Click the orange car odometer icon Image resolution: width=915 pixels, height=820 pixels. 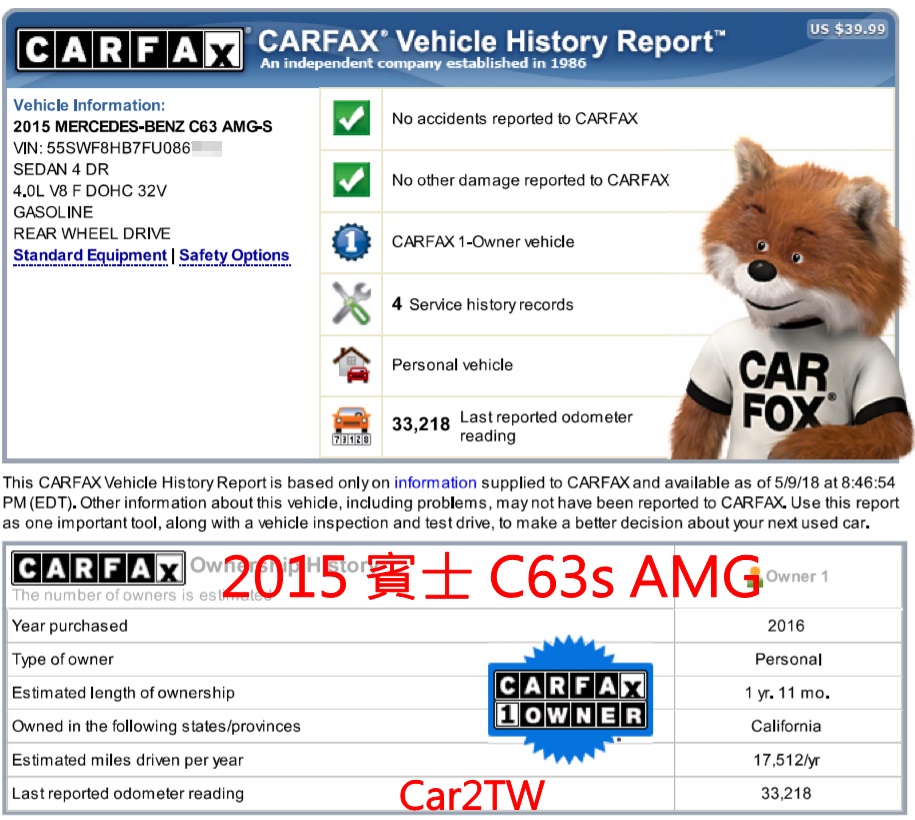[351, 426]
